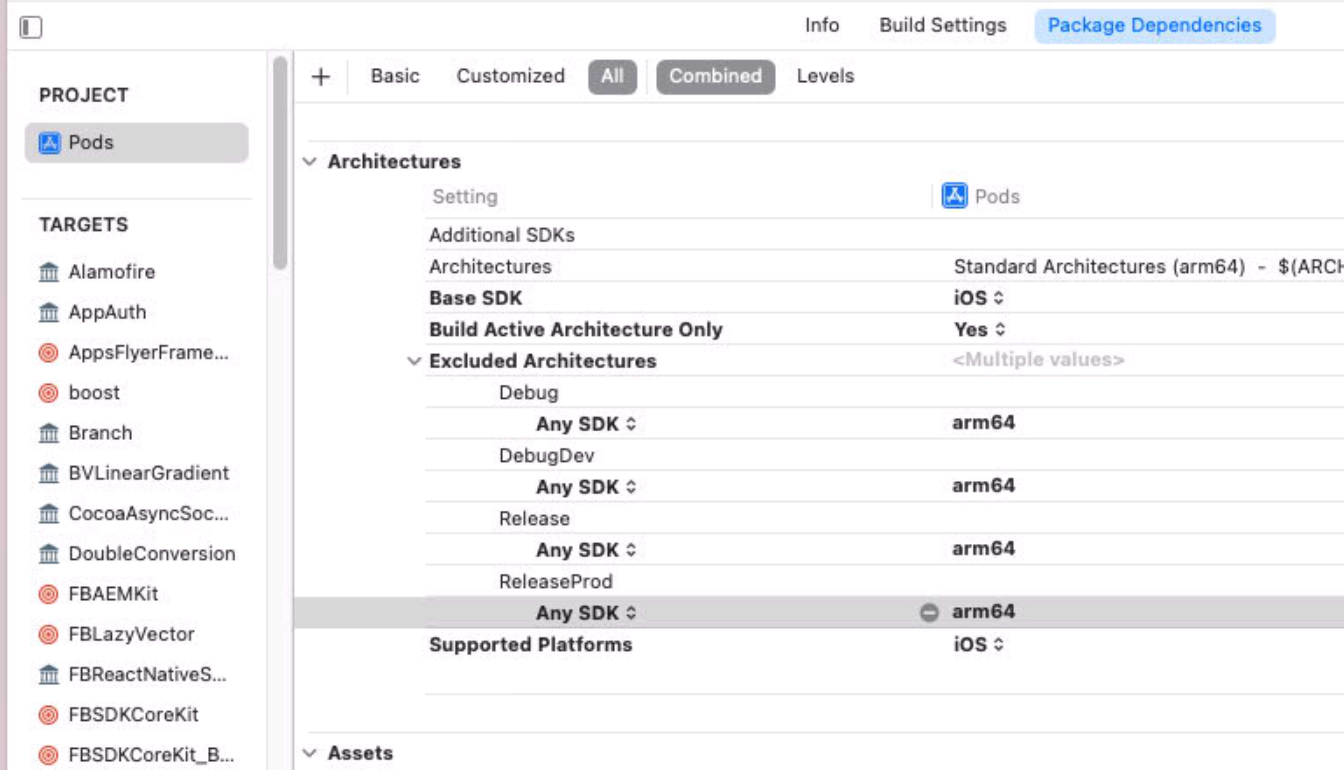Switch to Combined view mode

pyautogui.click(x=715, y=77)
